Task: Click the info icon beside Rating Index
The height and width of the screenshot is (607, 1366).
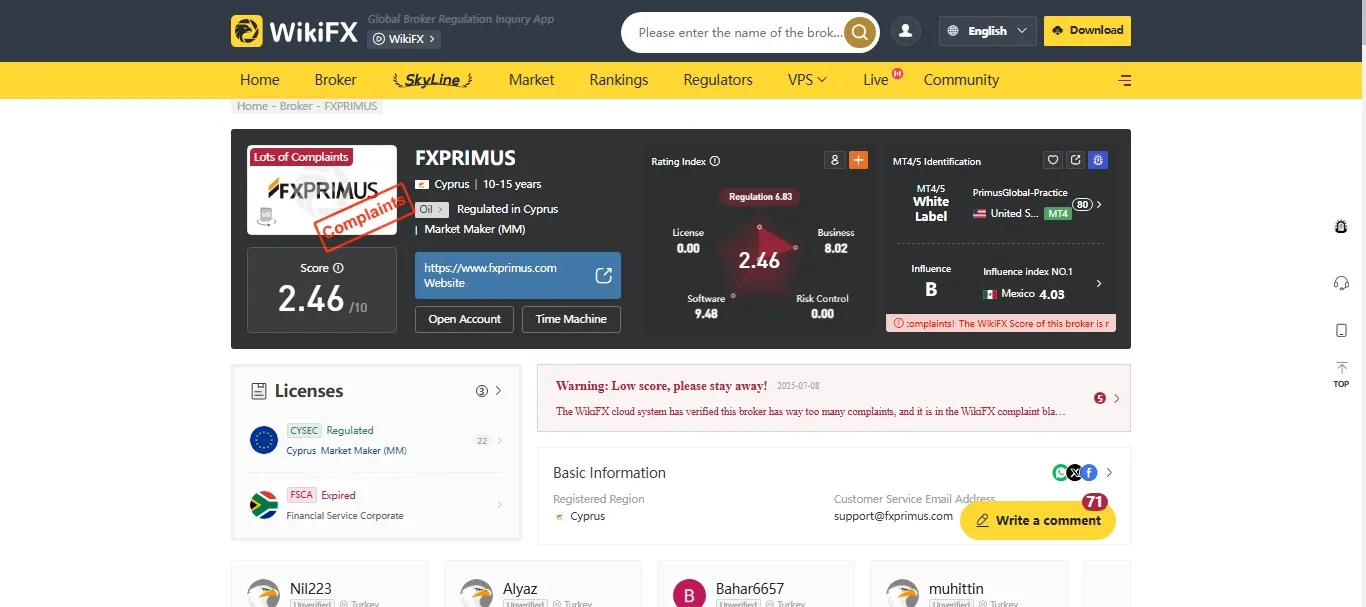Action: (714, 161)
